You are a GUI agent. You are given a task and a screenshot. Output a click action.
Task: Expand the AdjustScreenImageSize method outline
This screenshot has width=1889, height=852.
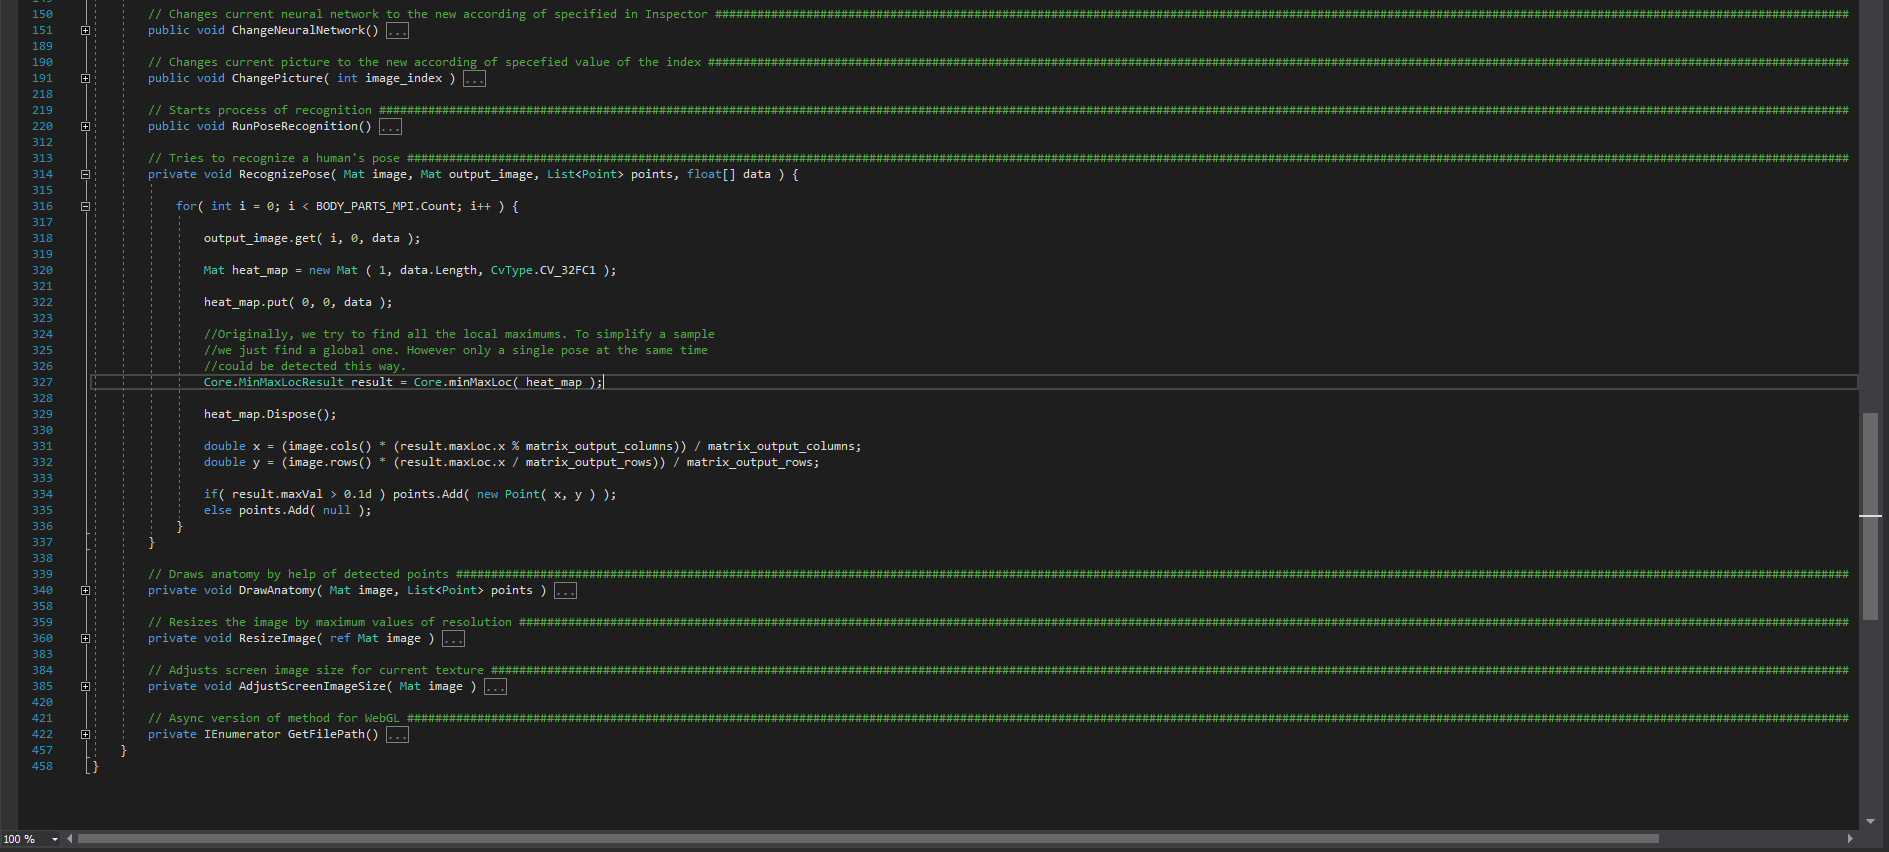point(85,687)
